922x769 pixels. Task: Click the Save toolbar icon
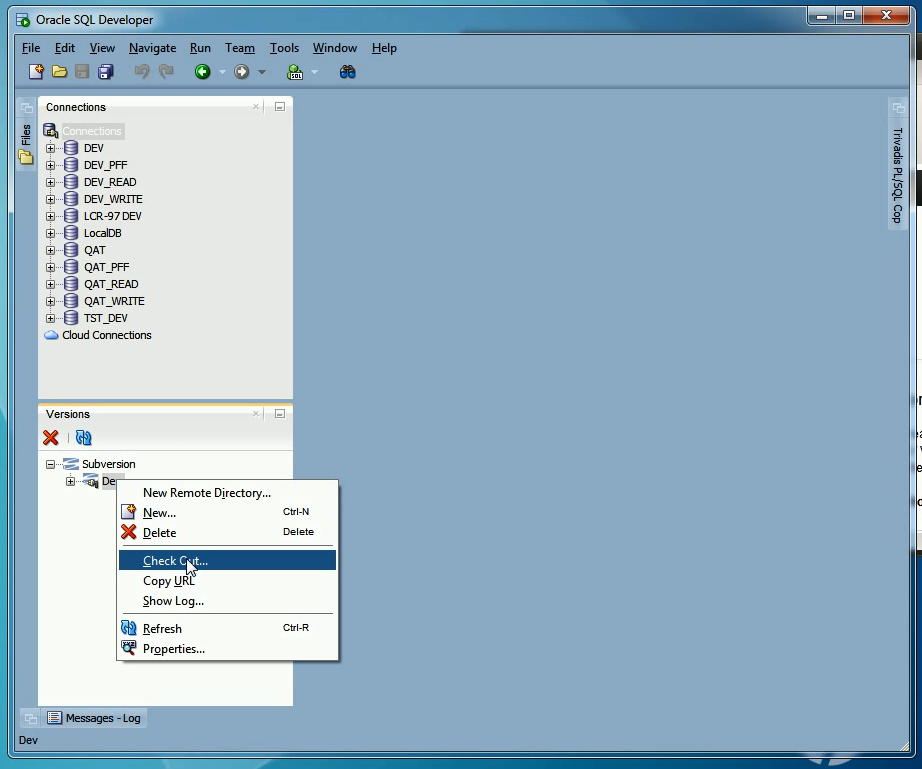82,72
